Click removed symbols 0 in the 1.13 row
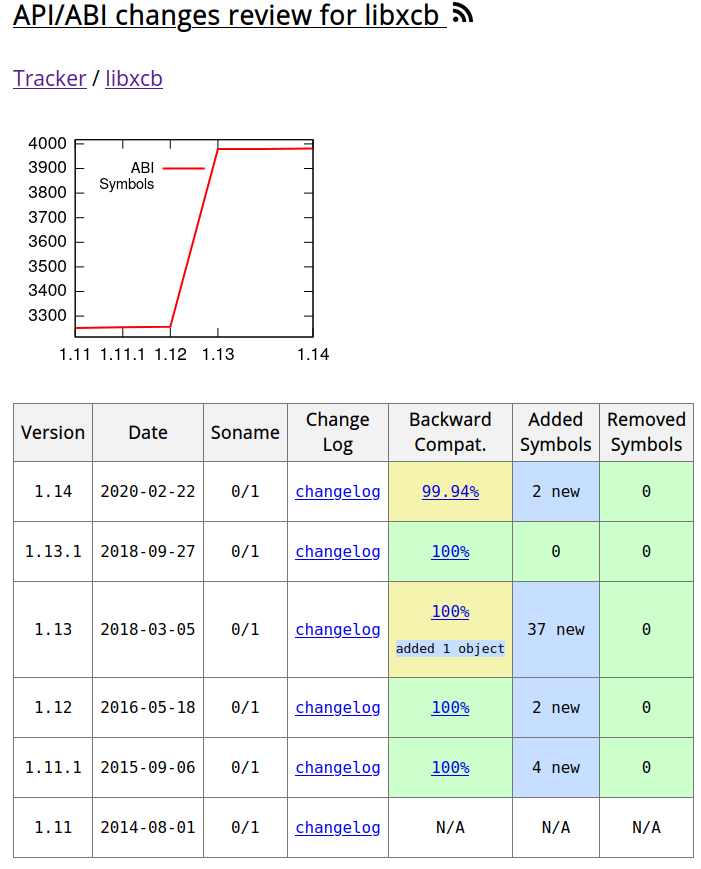Viewport: 701px width, 869px height. [x=646, y=630]
